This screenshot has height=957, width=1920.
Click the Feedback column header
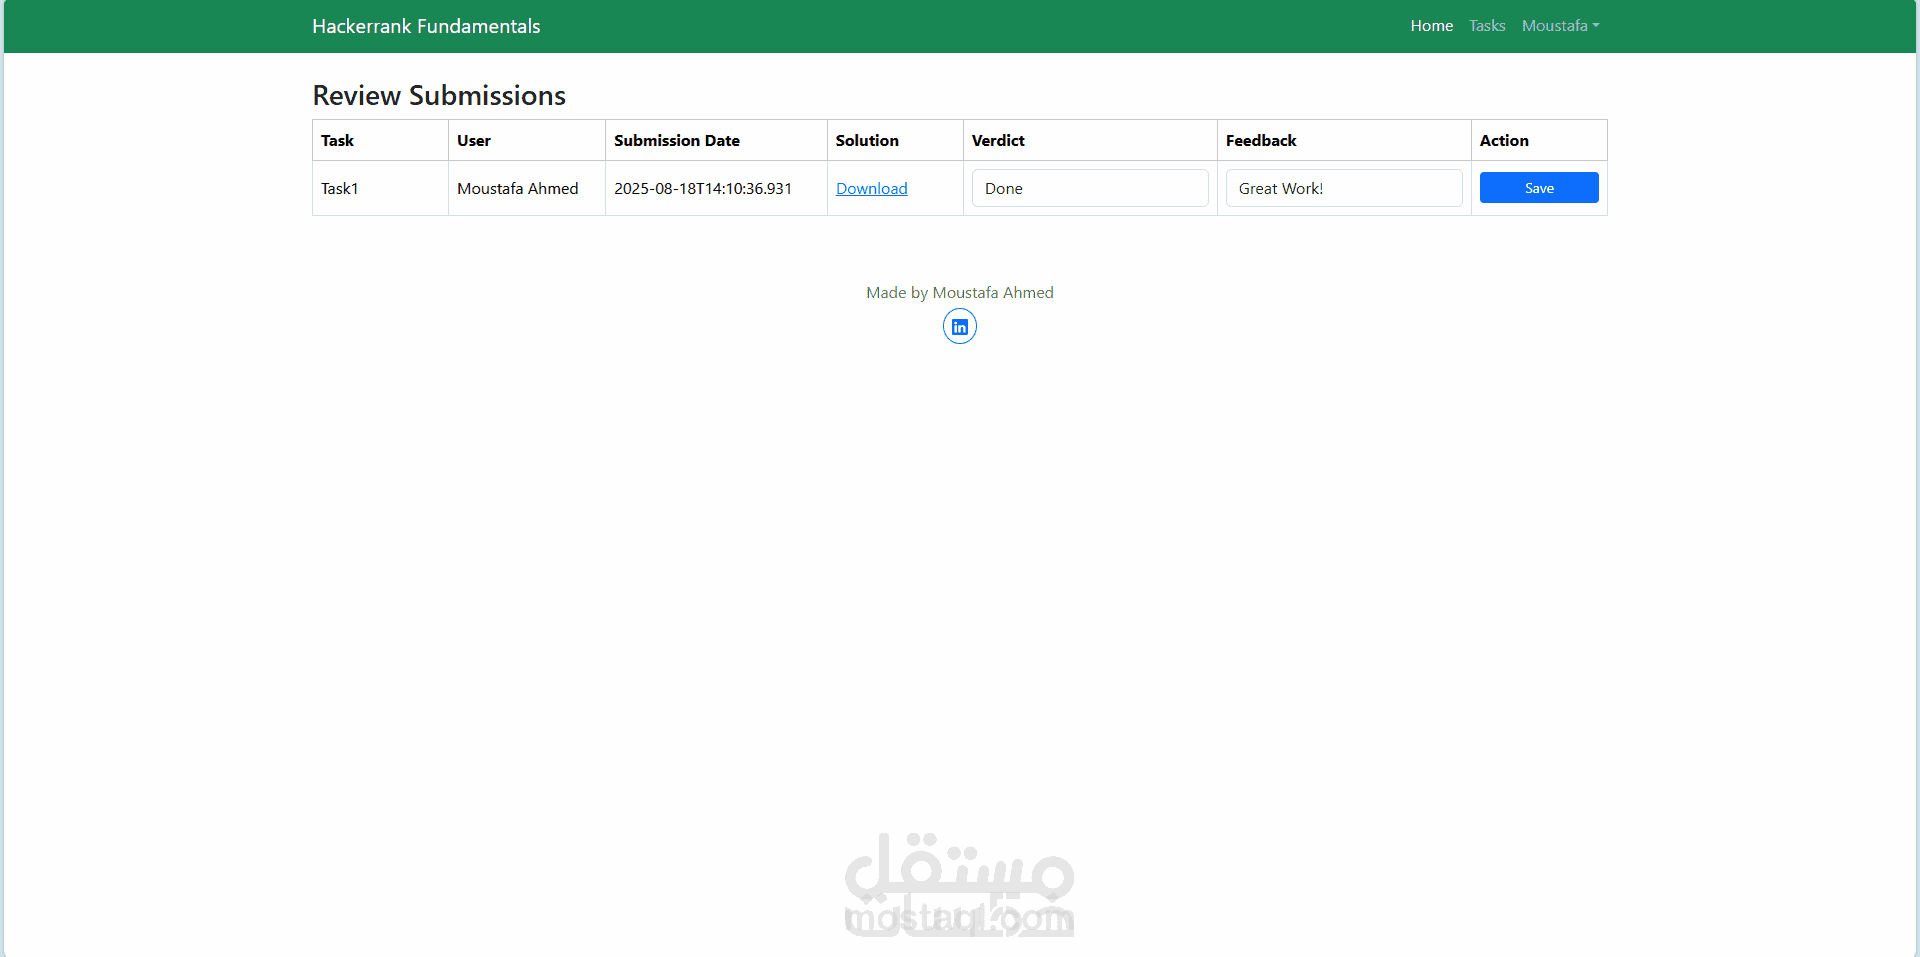tap(1344, 140)
